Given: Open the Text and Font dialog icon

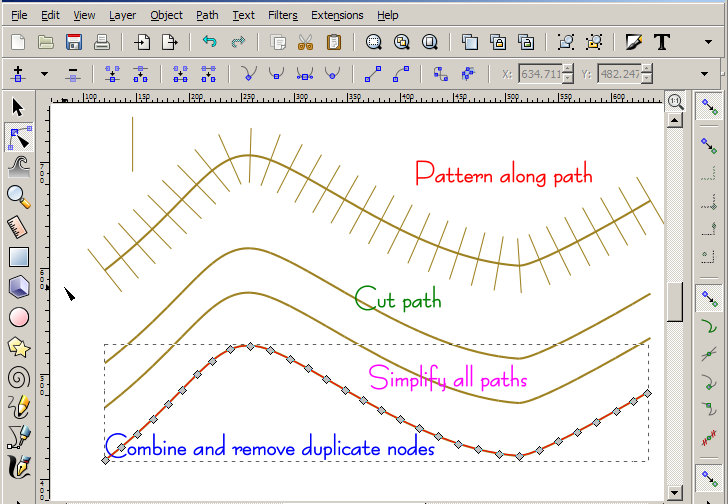Looking at the screenshot, I should [661, 42].
